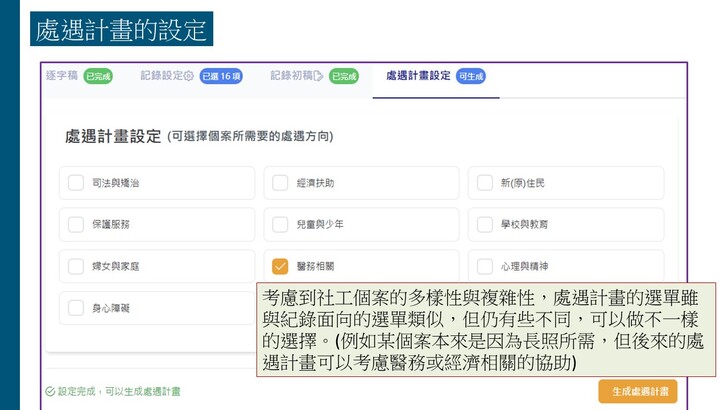This screenshot has height=410, width=728.
Task: Click the green check icon beside 設定完成
Action: tap(50, 391)
